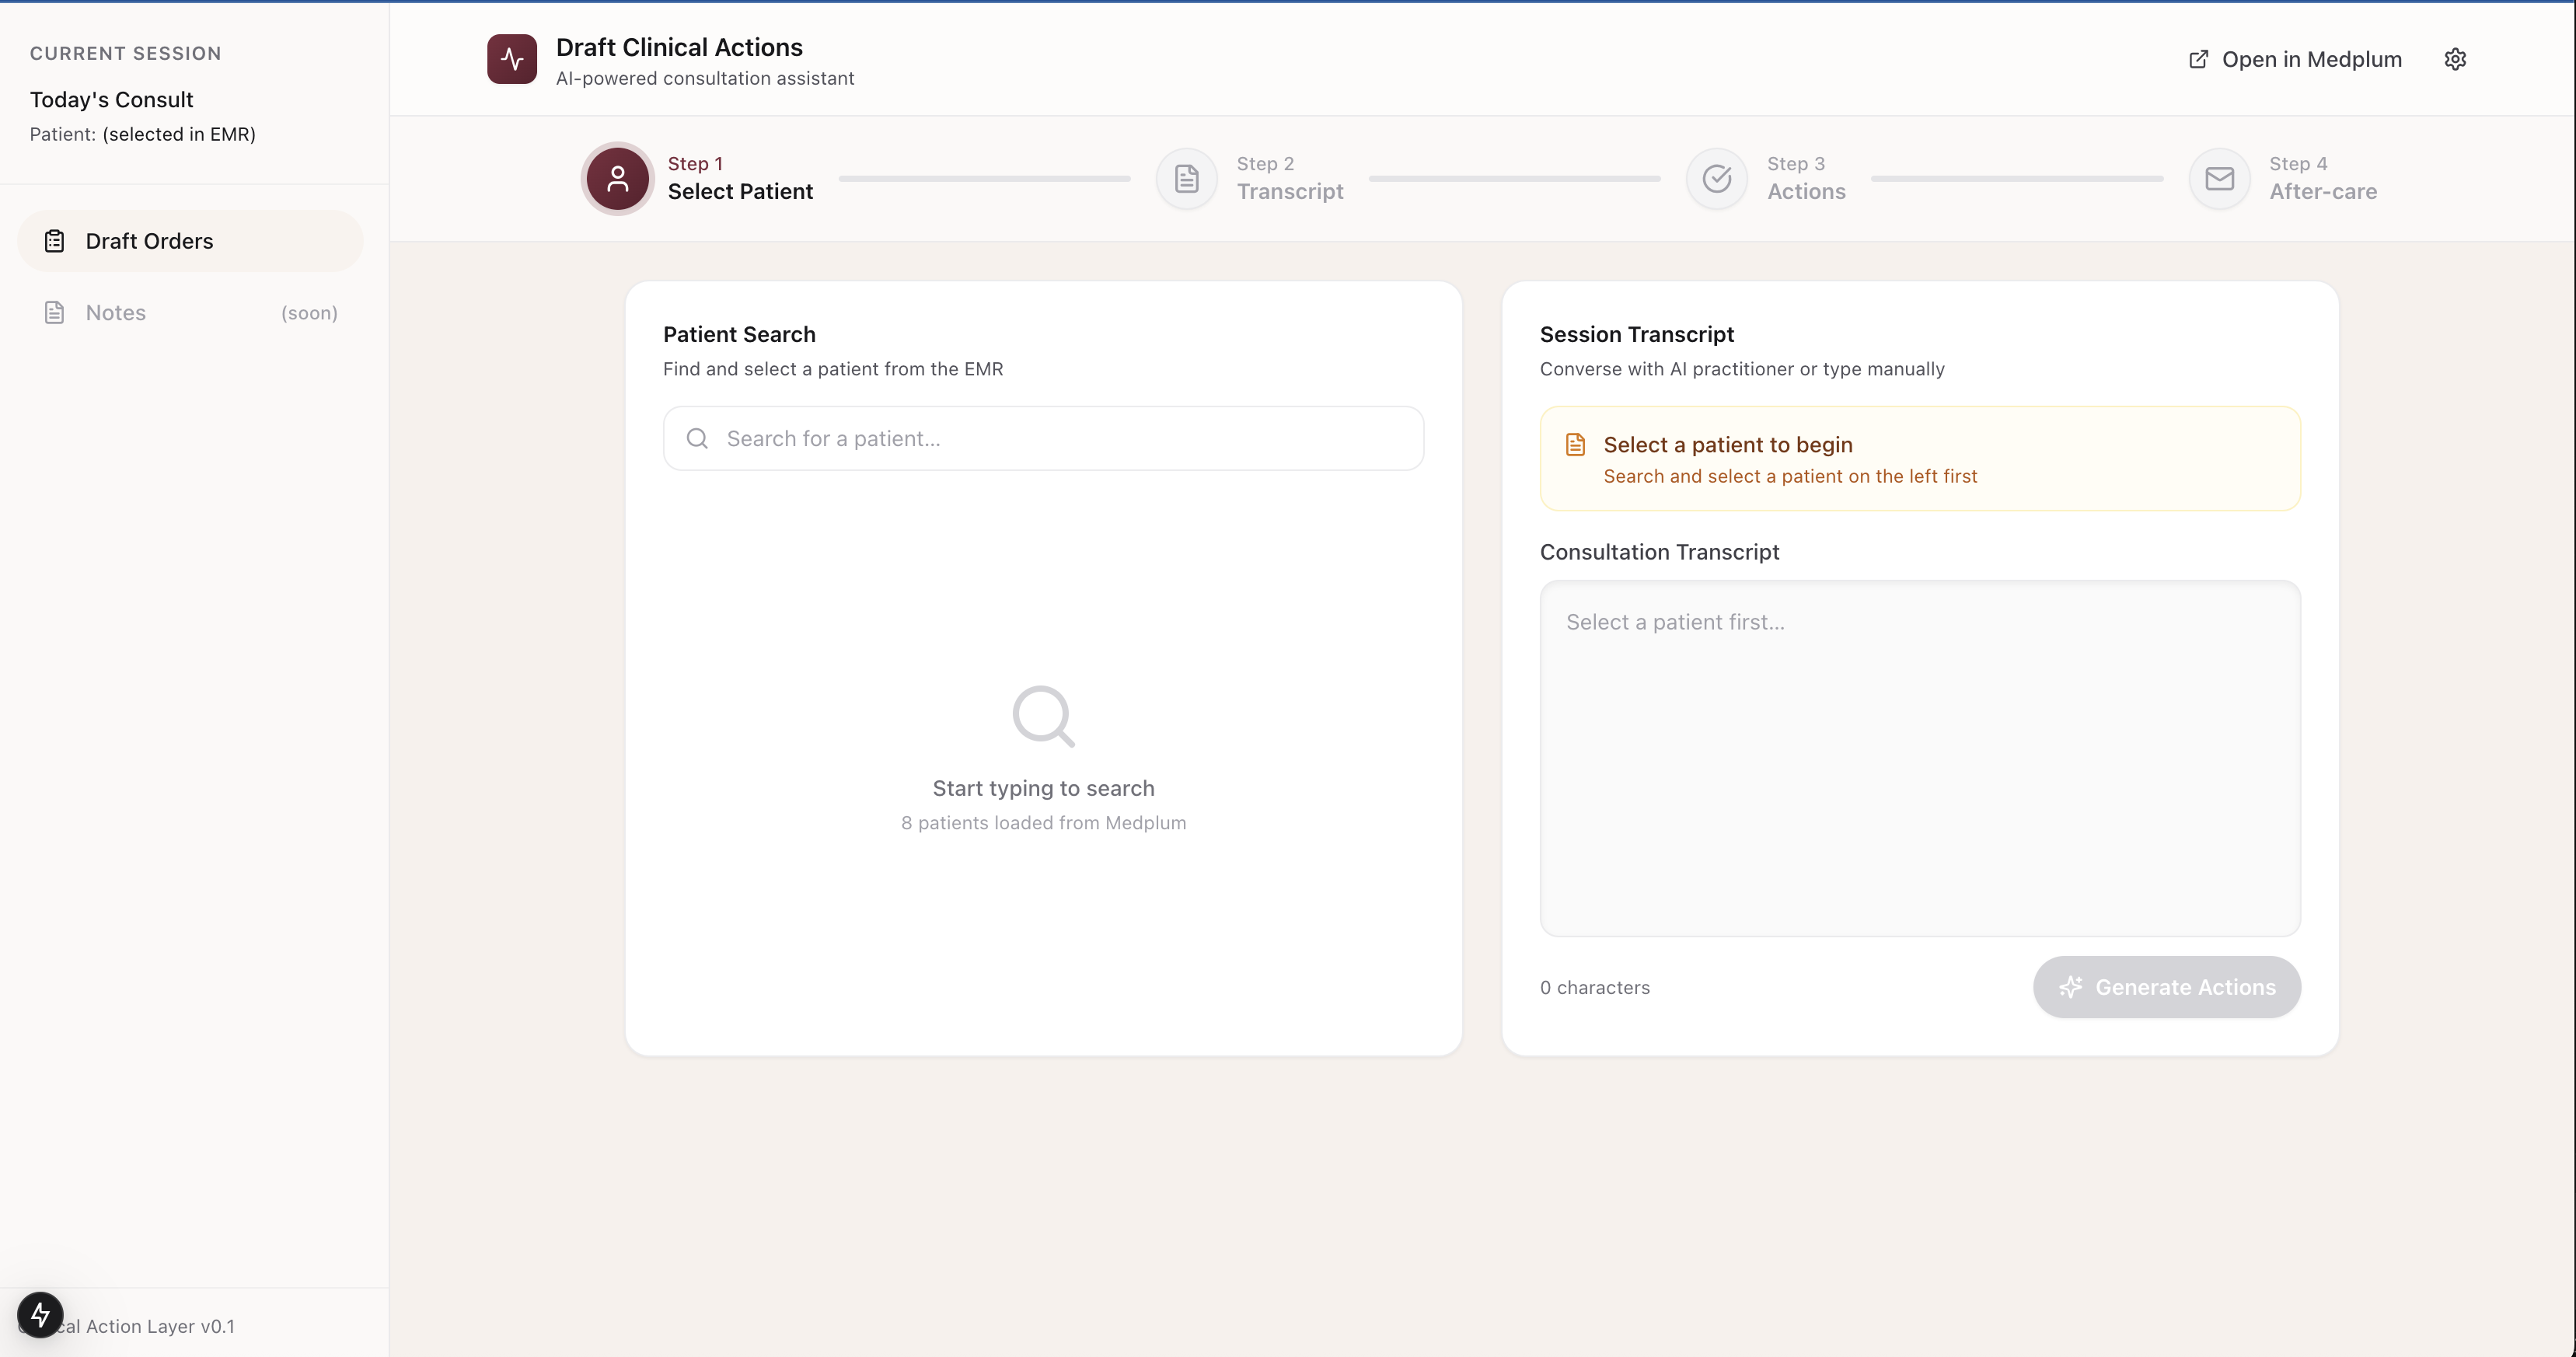The width and height of the screenshot is (2576, 1357).
Task: Click the large search icon in empty state
Action: (1043, 716)
